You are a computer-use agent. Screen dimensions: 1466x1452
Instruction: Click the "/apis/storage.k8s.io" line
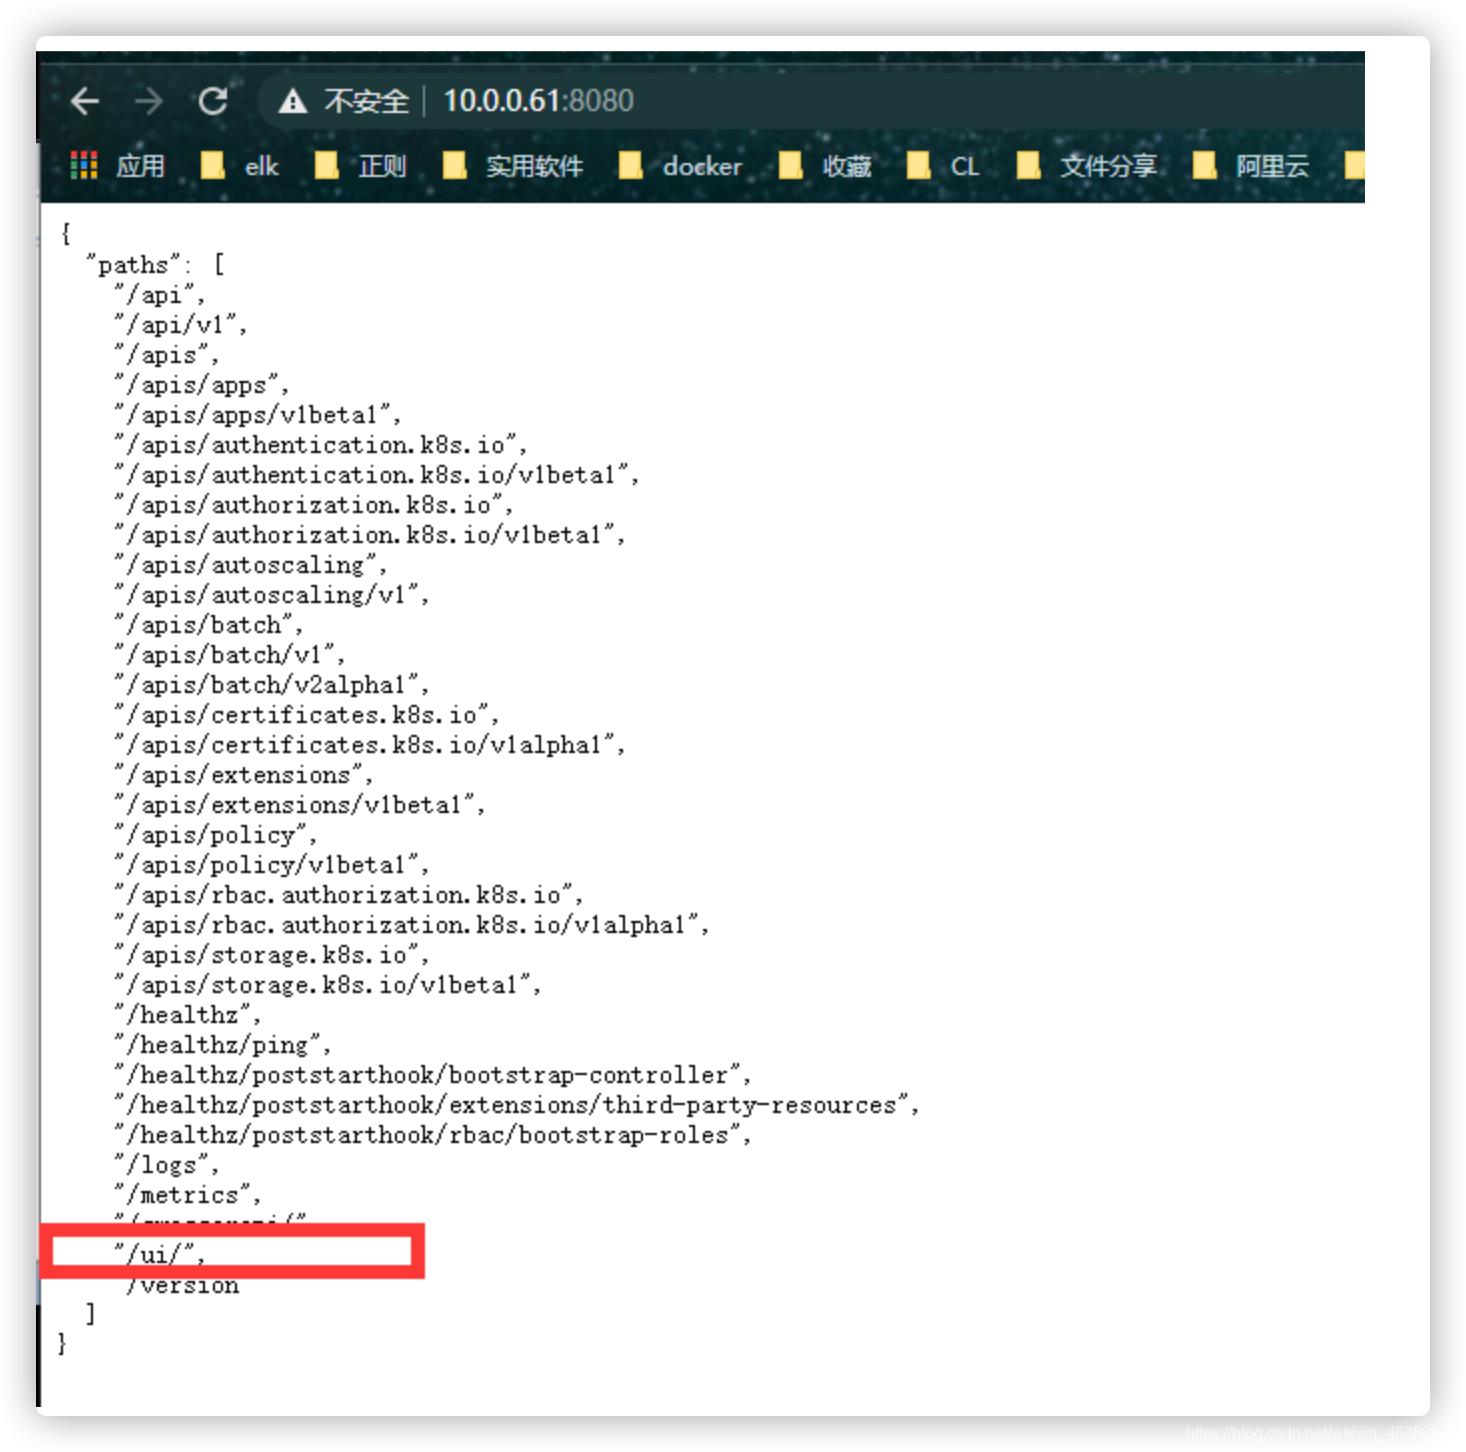click(272, 955)
